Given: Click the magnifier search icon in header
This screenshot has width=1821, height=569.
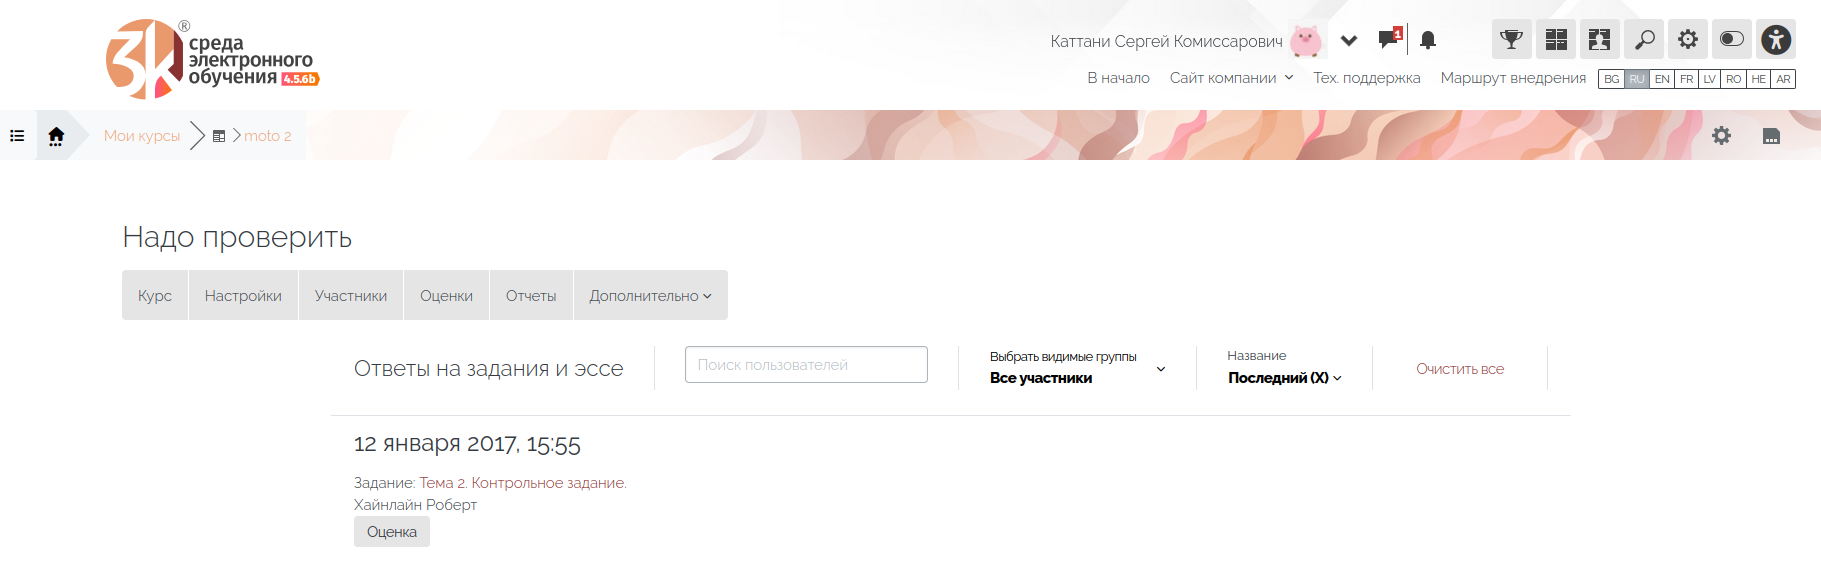Looking at the screenshot, I should 1644,40.
